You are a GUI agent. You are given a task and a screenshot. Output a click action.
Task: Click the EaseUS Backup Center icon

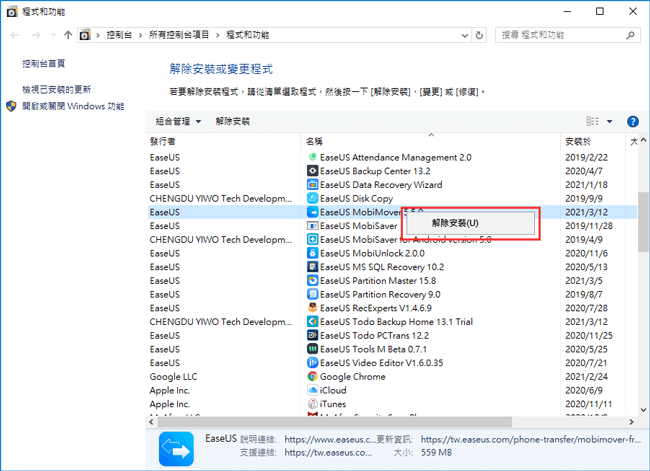(313, 171)
